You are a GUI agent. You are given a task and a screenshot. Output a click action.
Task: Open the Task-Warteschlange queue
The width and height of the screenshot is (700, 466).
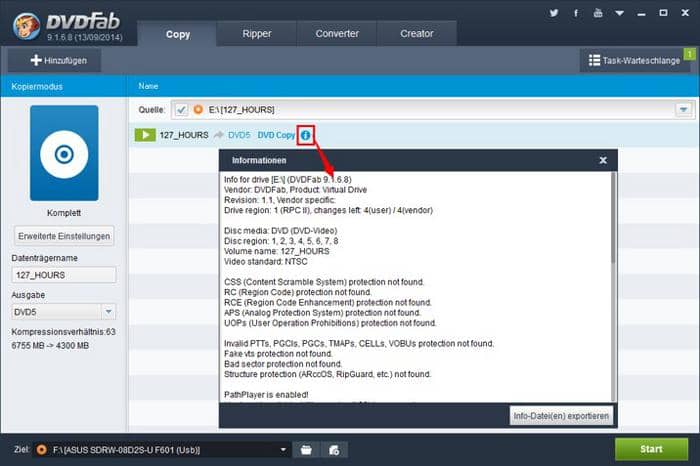tap(634, 60)
